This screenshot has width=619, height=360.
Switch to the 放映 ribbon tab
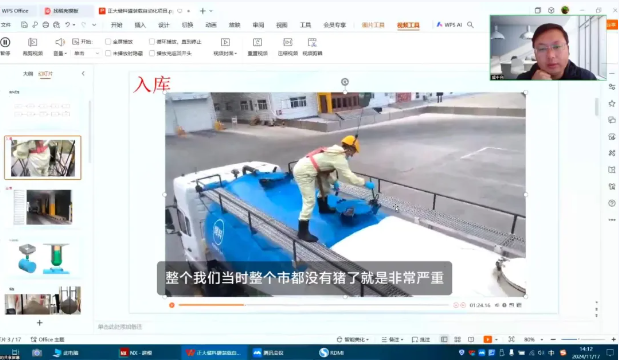click(234, 25)
